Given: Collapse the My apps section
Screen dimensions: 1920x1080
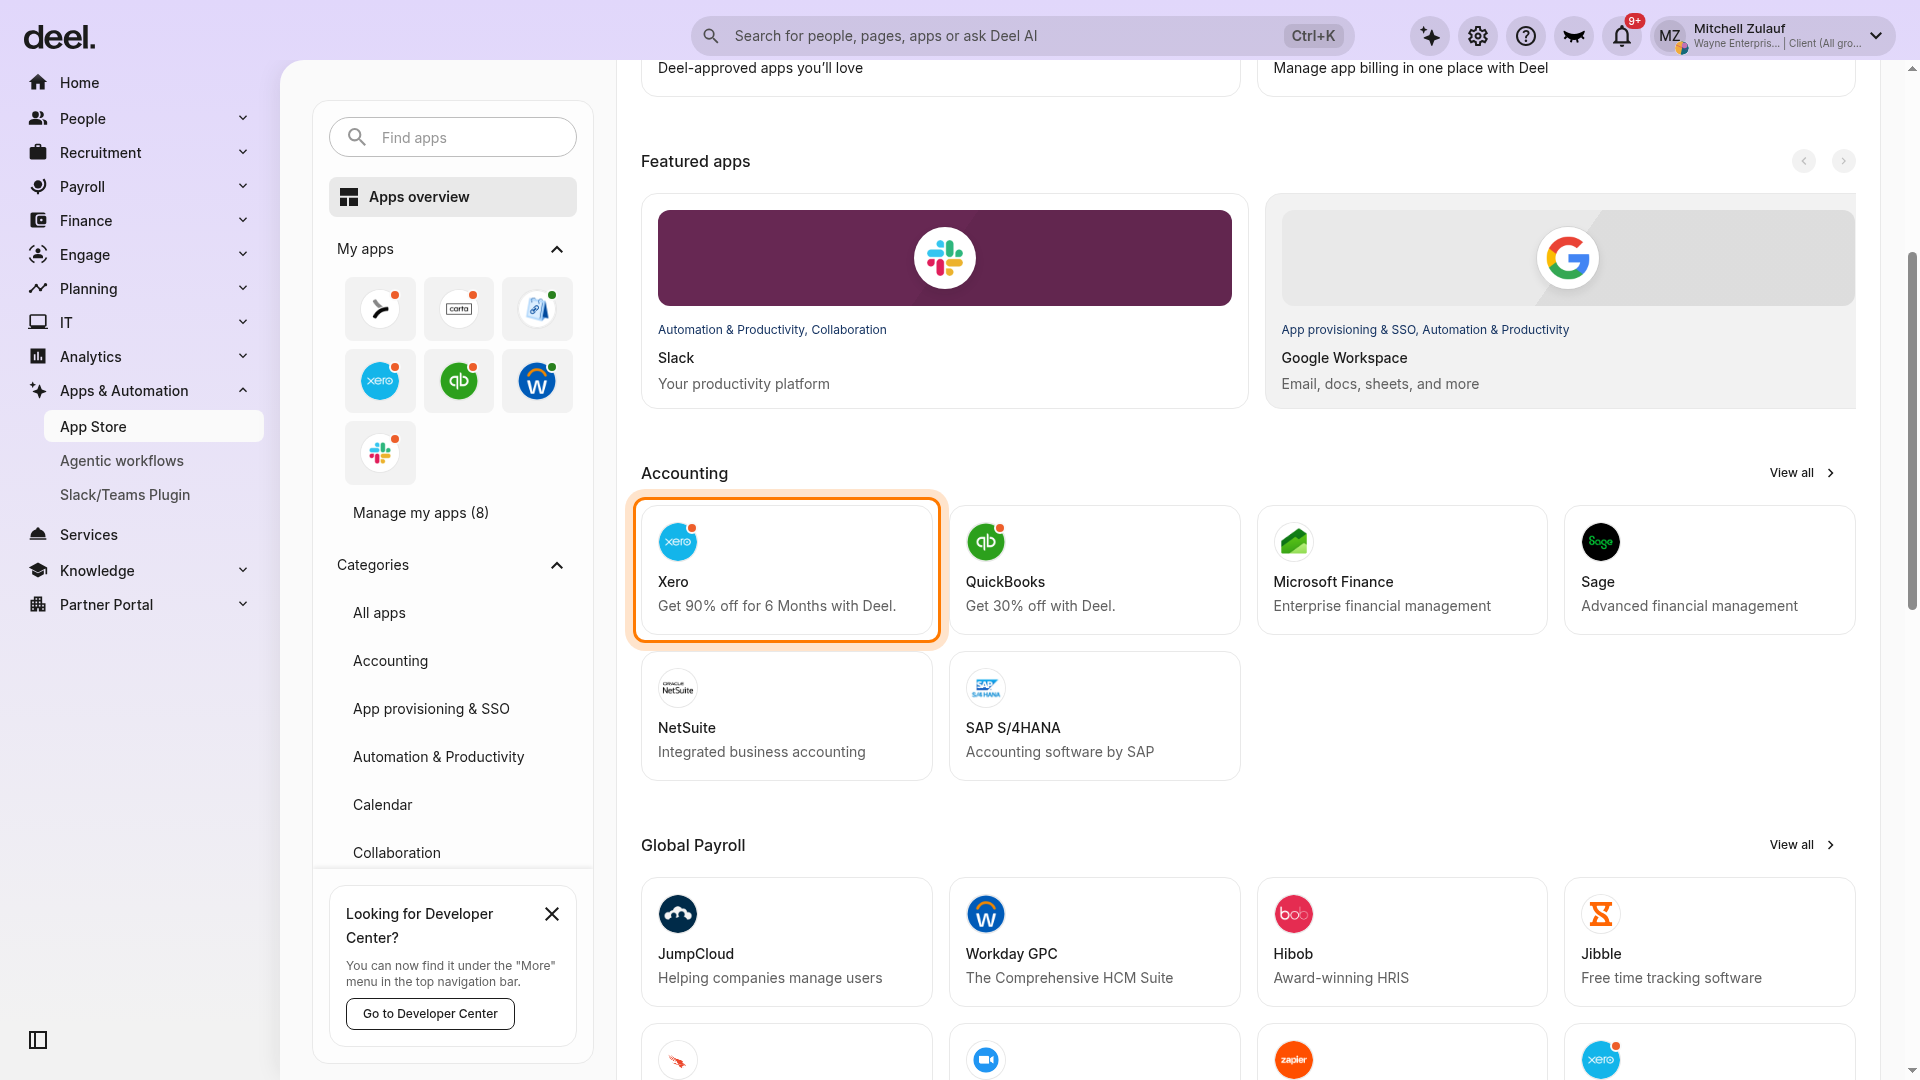Looking at the screenshot, I should coord(557,249).
